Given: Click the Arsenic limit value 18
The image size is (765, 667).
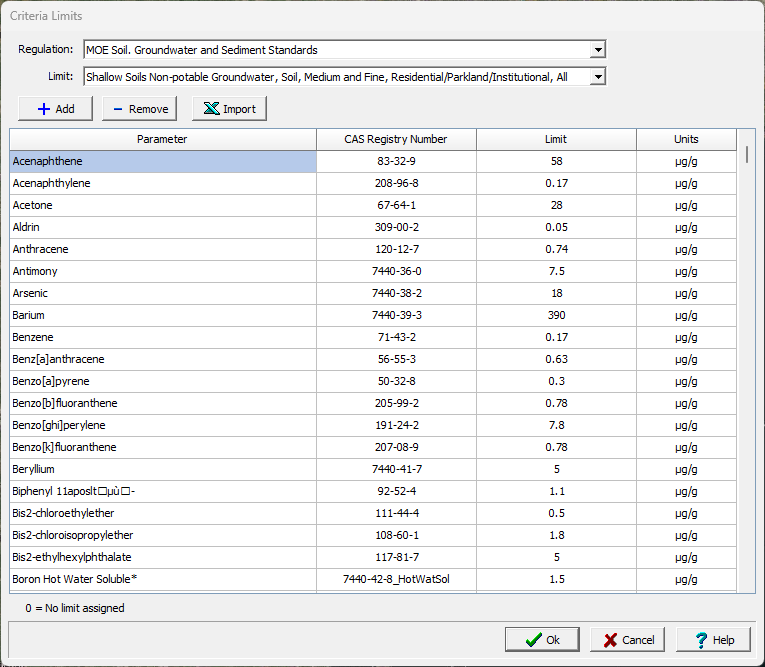Looking at the screenshot, I should [556, 293].
